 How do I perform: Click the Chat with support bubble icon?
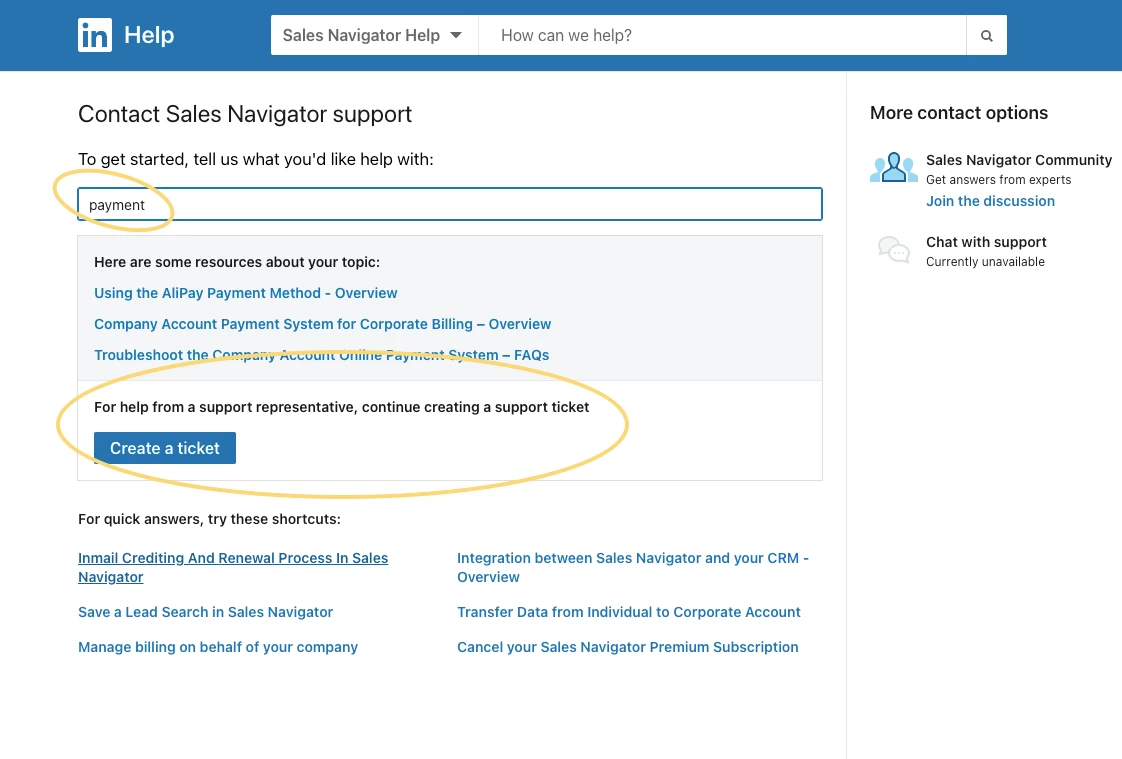click(893, 250)
